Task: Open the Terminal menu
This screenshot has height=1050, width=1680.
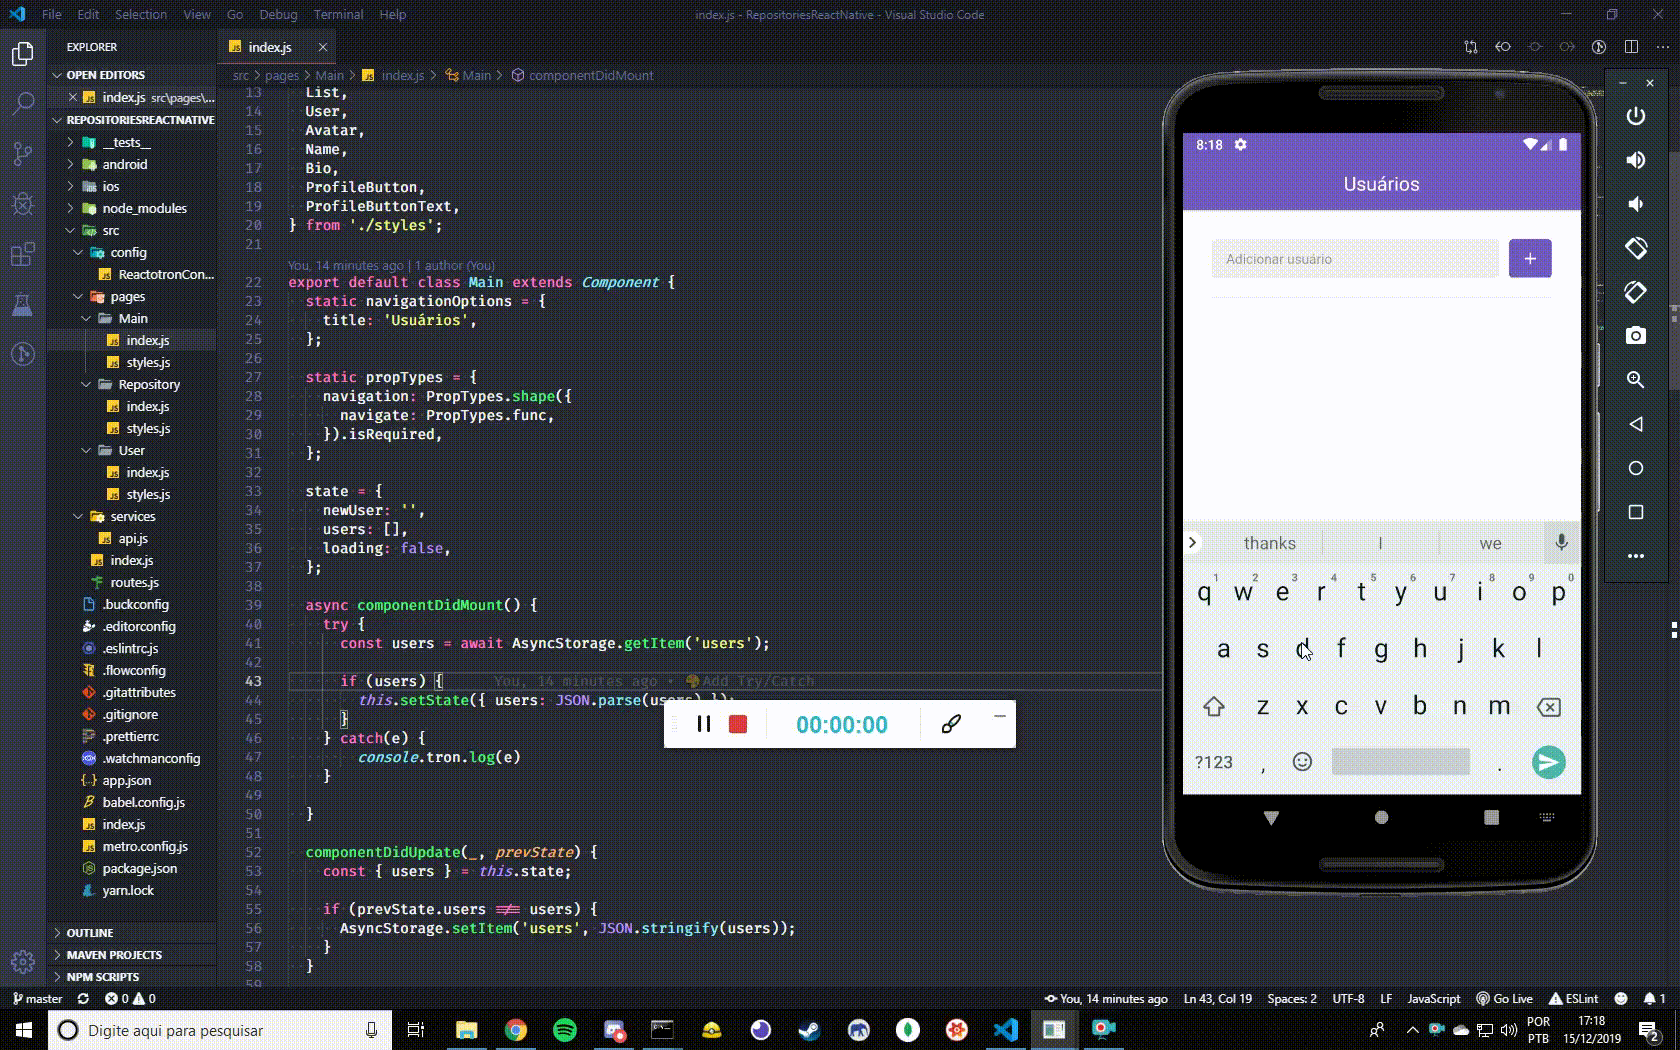Action: pos(338,14)
